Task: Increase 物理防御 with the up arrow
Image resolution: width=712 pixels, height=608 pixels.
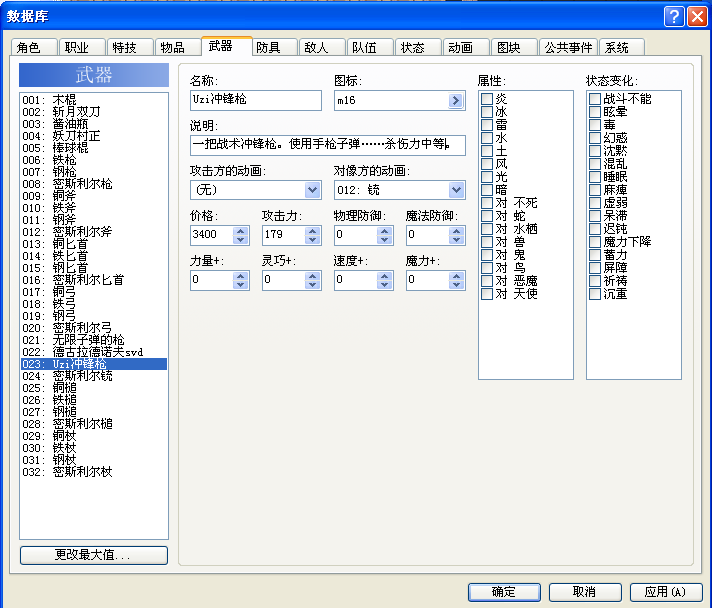Action: coord(385,231)
